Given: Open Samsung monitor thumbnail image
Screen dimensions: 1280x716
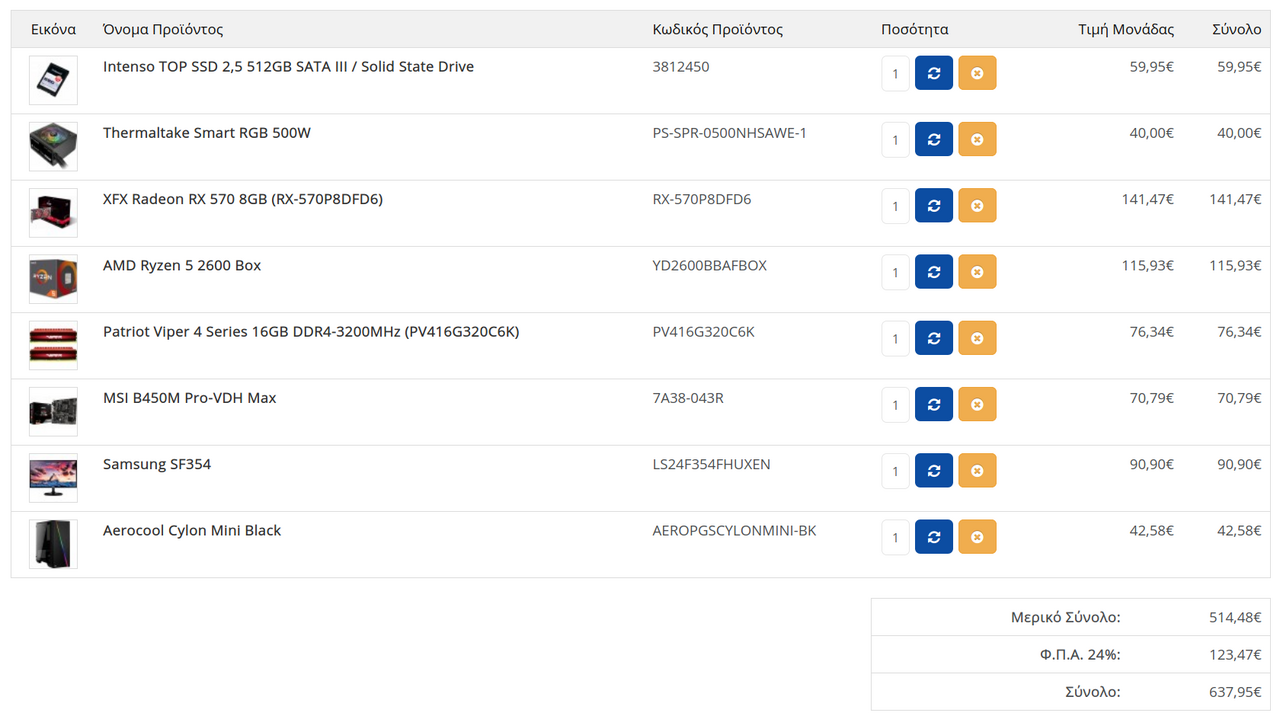Looking at the screenshot, I should point(53,478).
